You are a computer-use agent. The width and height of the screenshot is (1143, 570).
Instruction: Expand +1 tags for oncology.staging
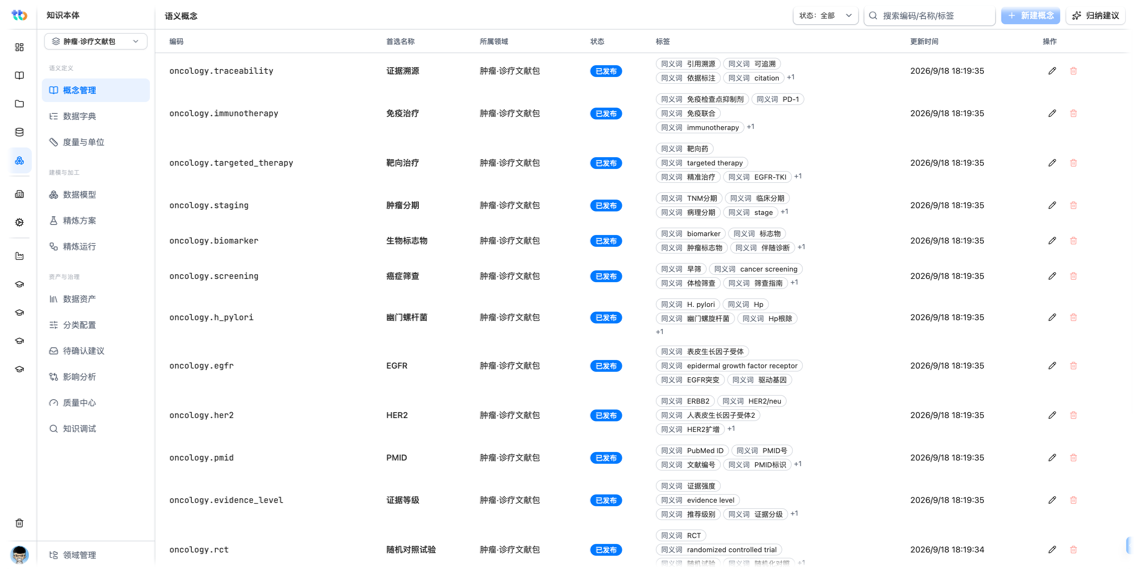784,212
